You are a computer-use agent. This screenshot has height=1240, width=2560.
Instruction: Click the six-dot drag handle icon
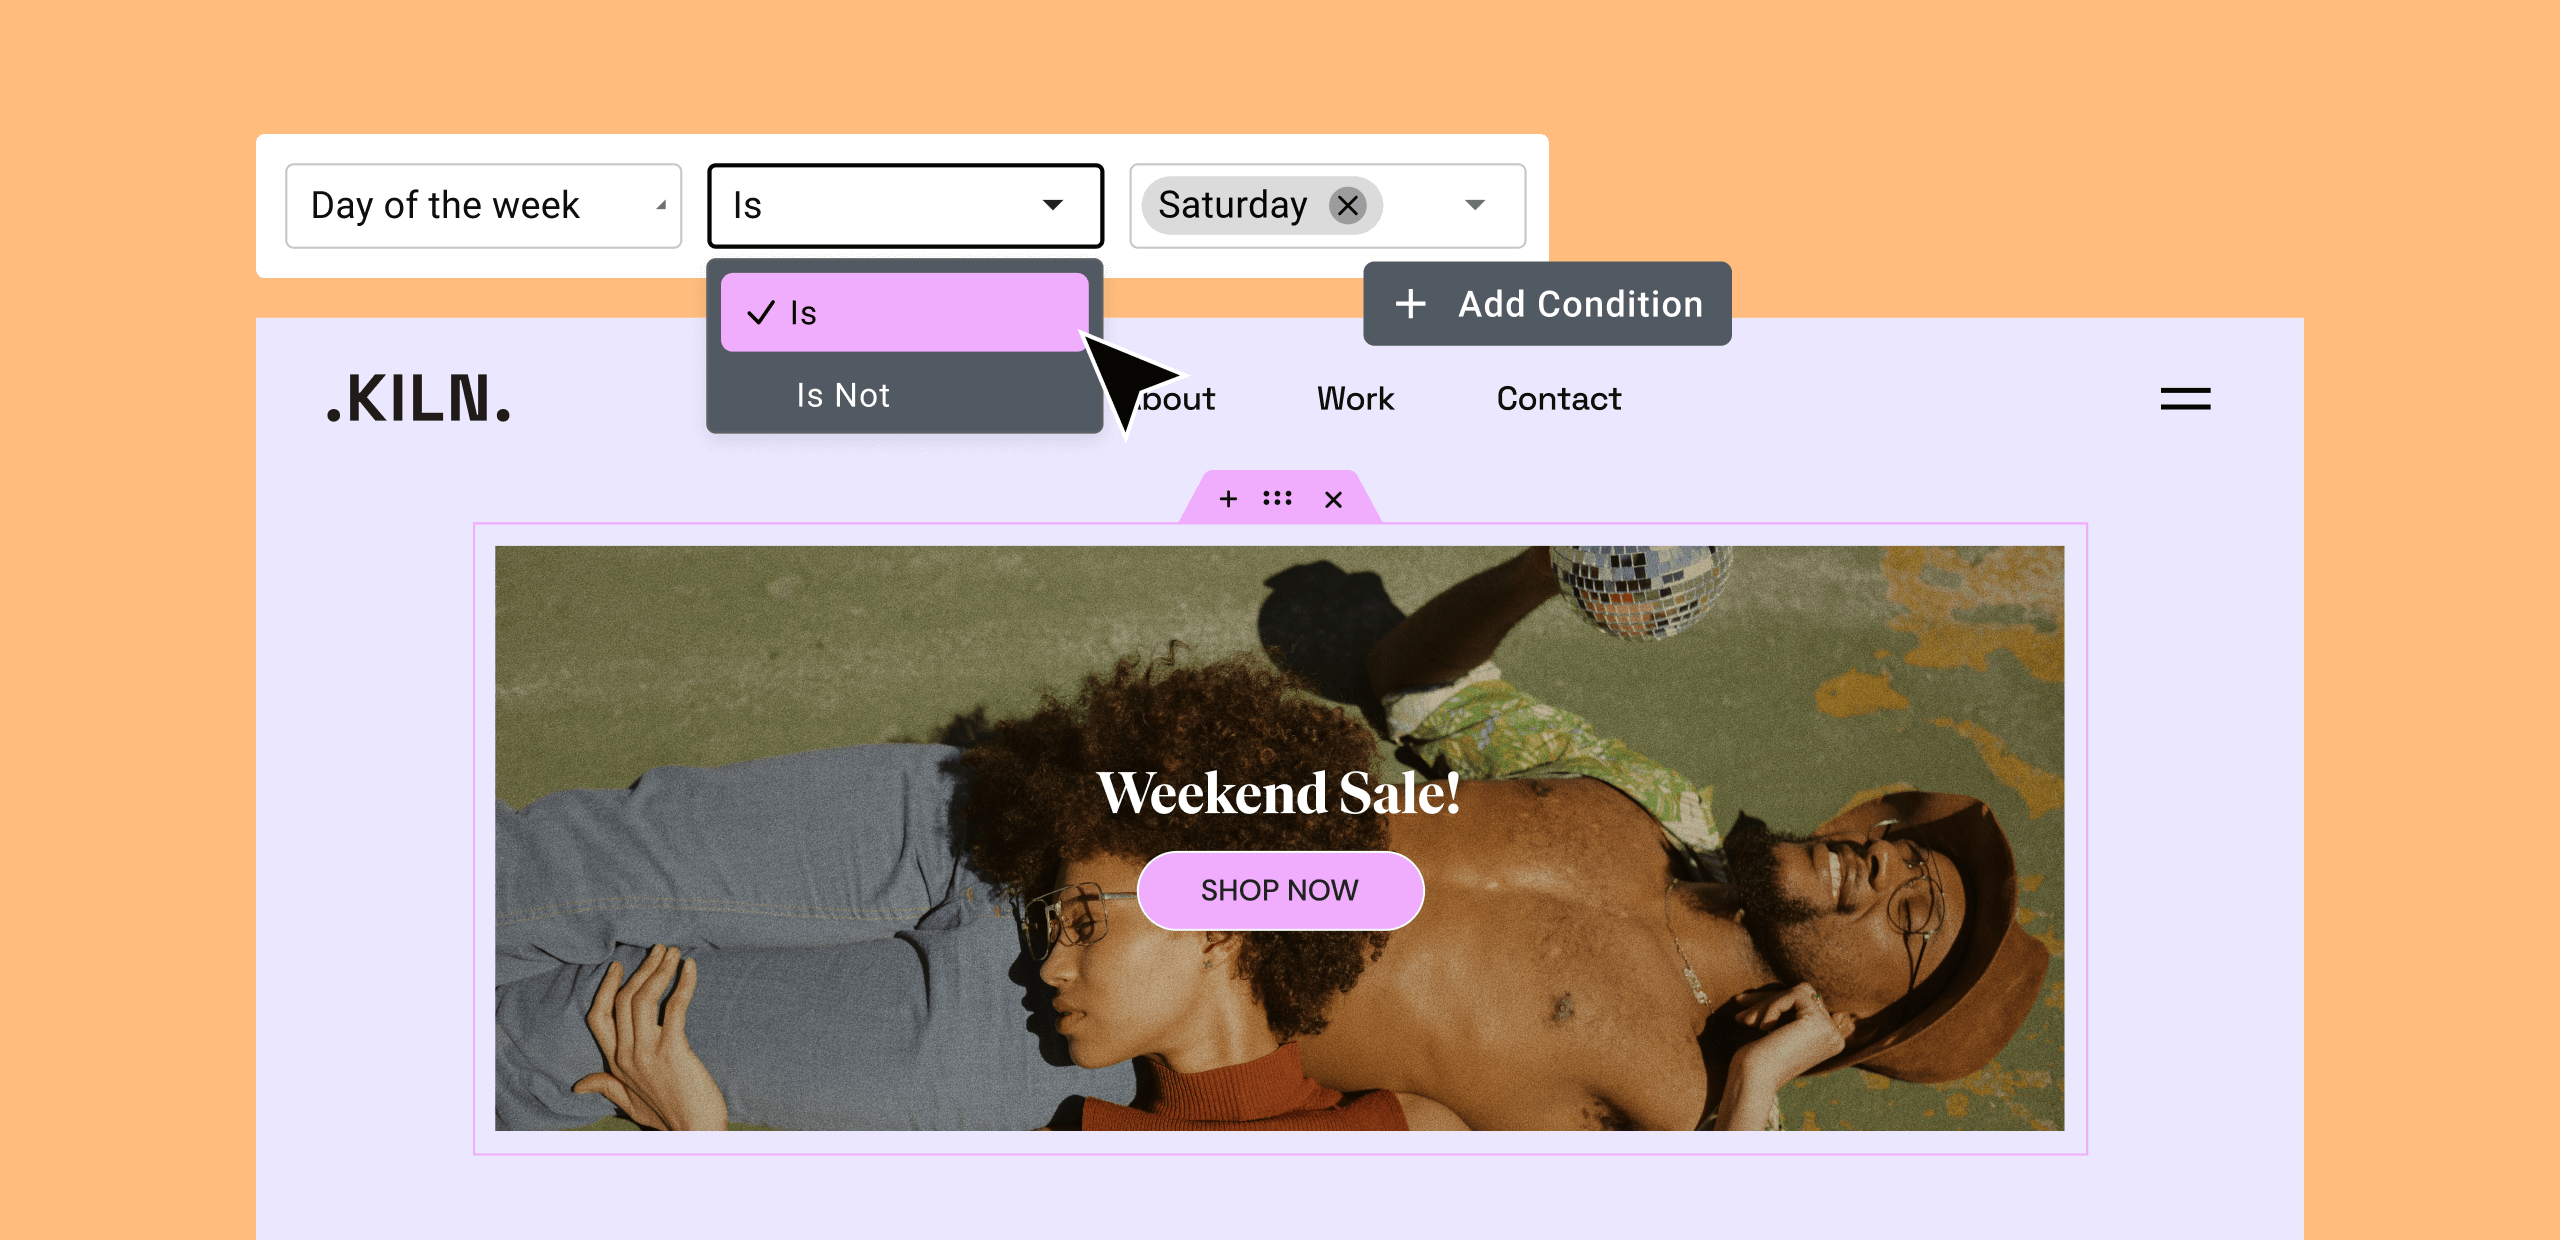coord(1277,498)
